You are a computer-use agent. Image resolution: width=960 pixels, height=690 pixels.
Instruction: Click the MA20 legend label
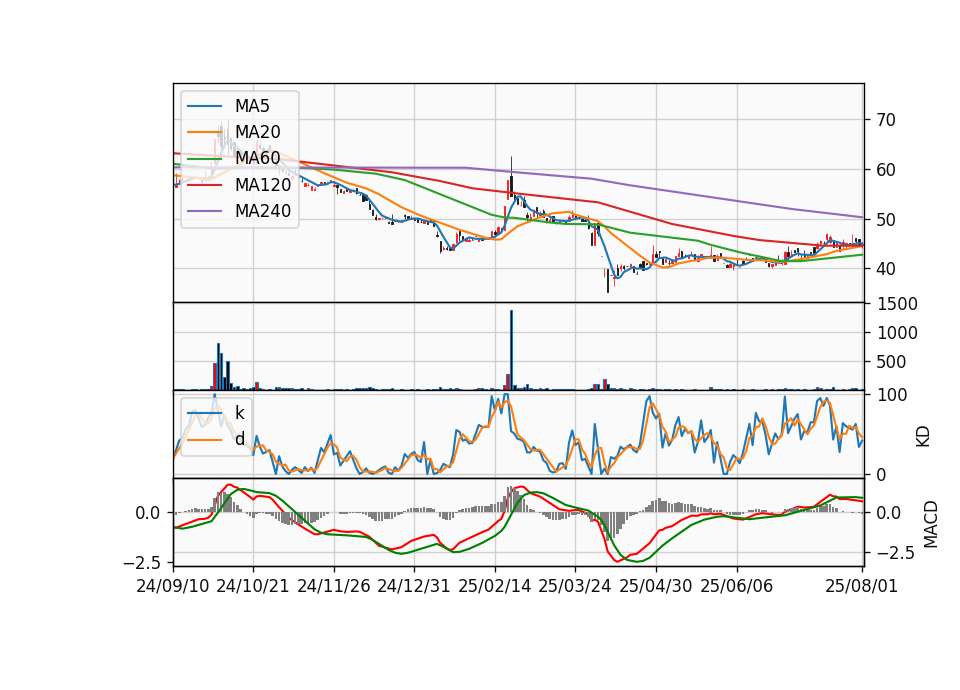(257, 132)
